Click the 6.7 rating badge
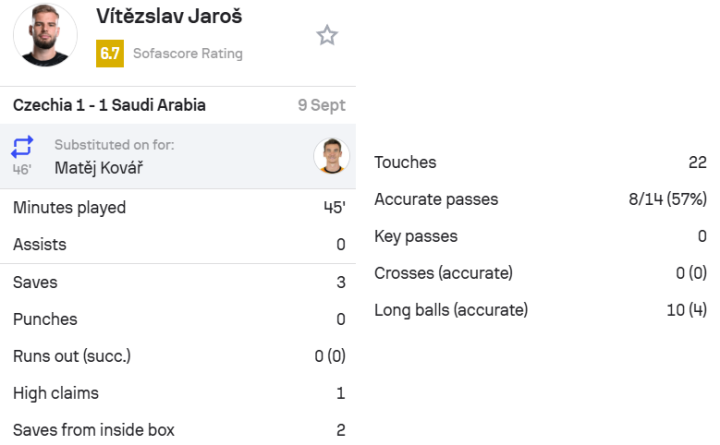Screen dimensions: 720x445 click(x=110, y=54)
